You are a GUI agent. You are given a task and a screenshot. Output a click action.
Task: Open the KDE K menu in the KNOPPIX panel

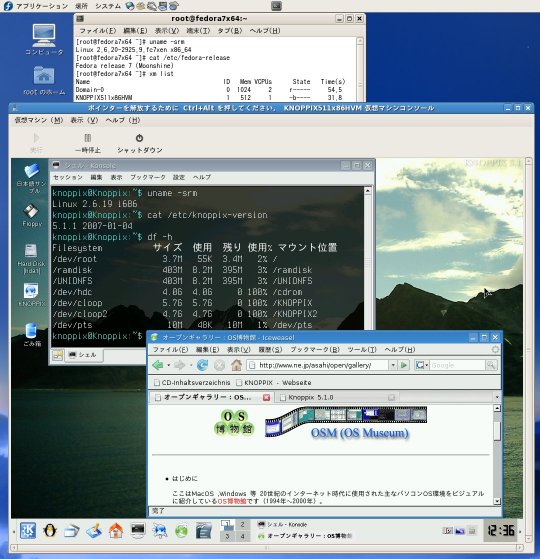click(x=28, y=531)
